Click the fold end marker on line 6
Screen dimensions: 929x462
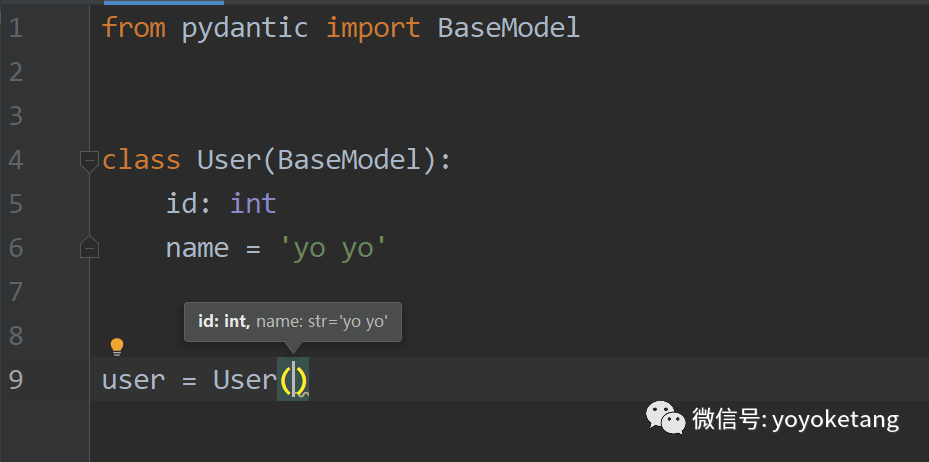[89, 248]
